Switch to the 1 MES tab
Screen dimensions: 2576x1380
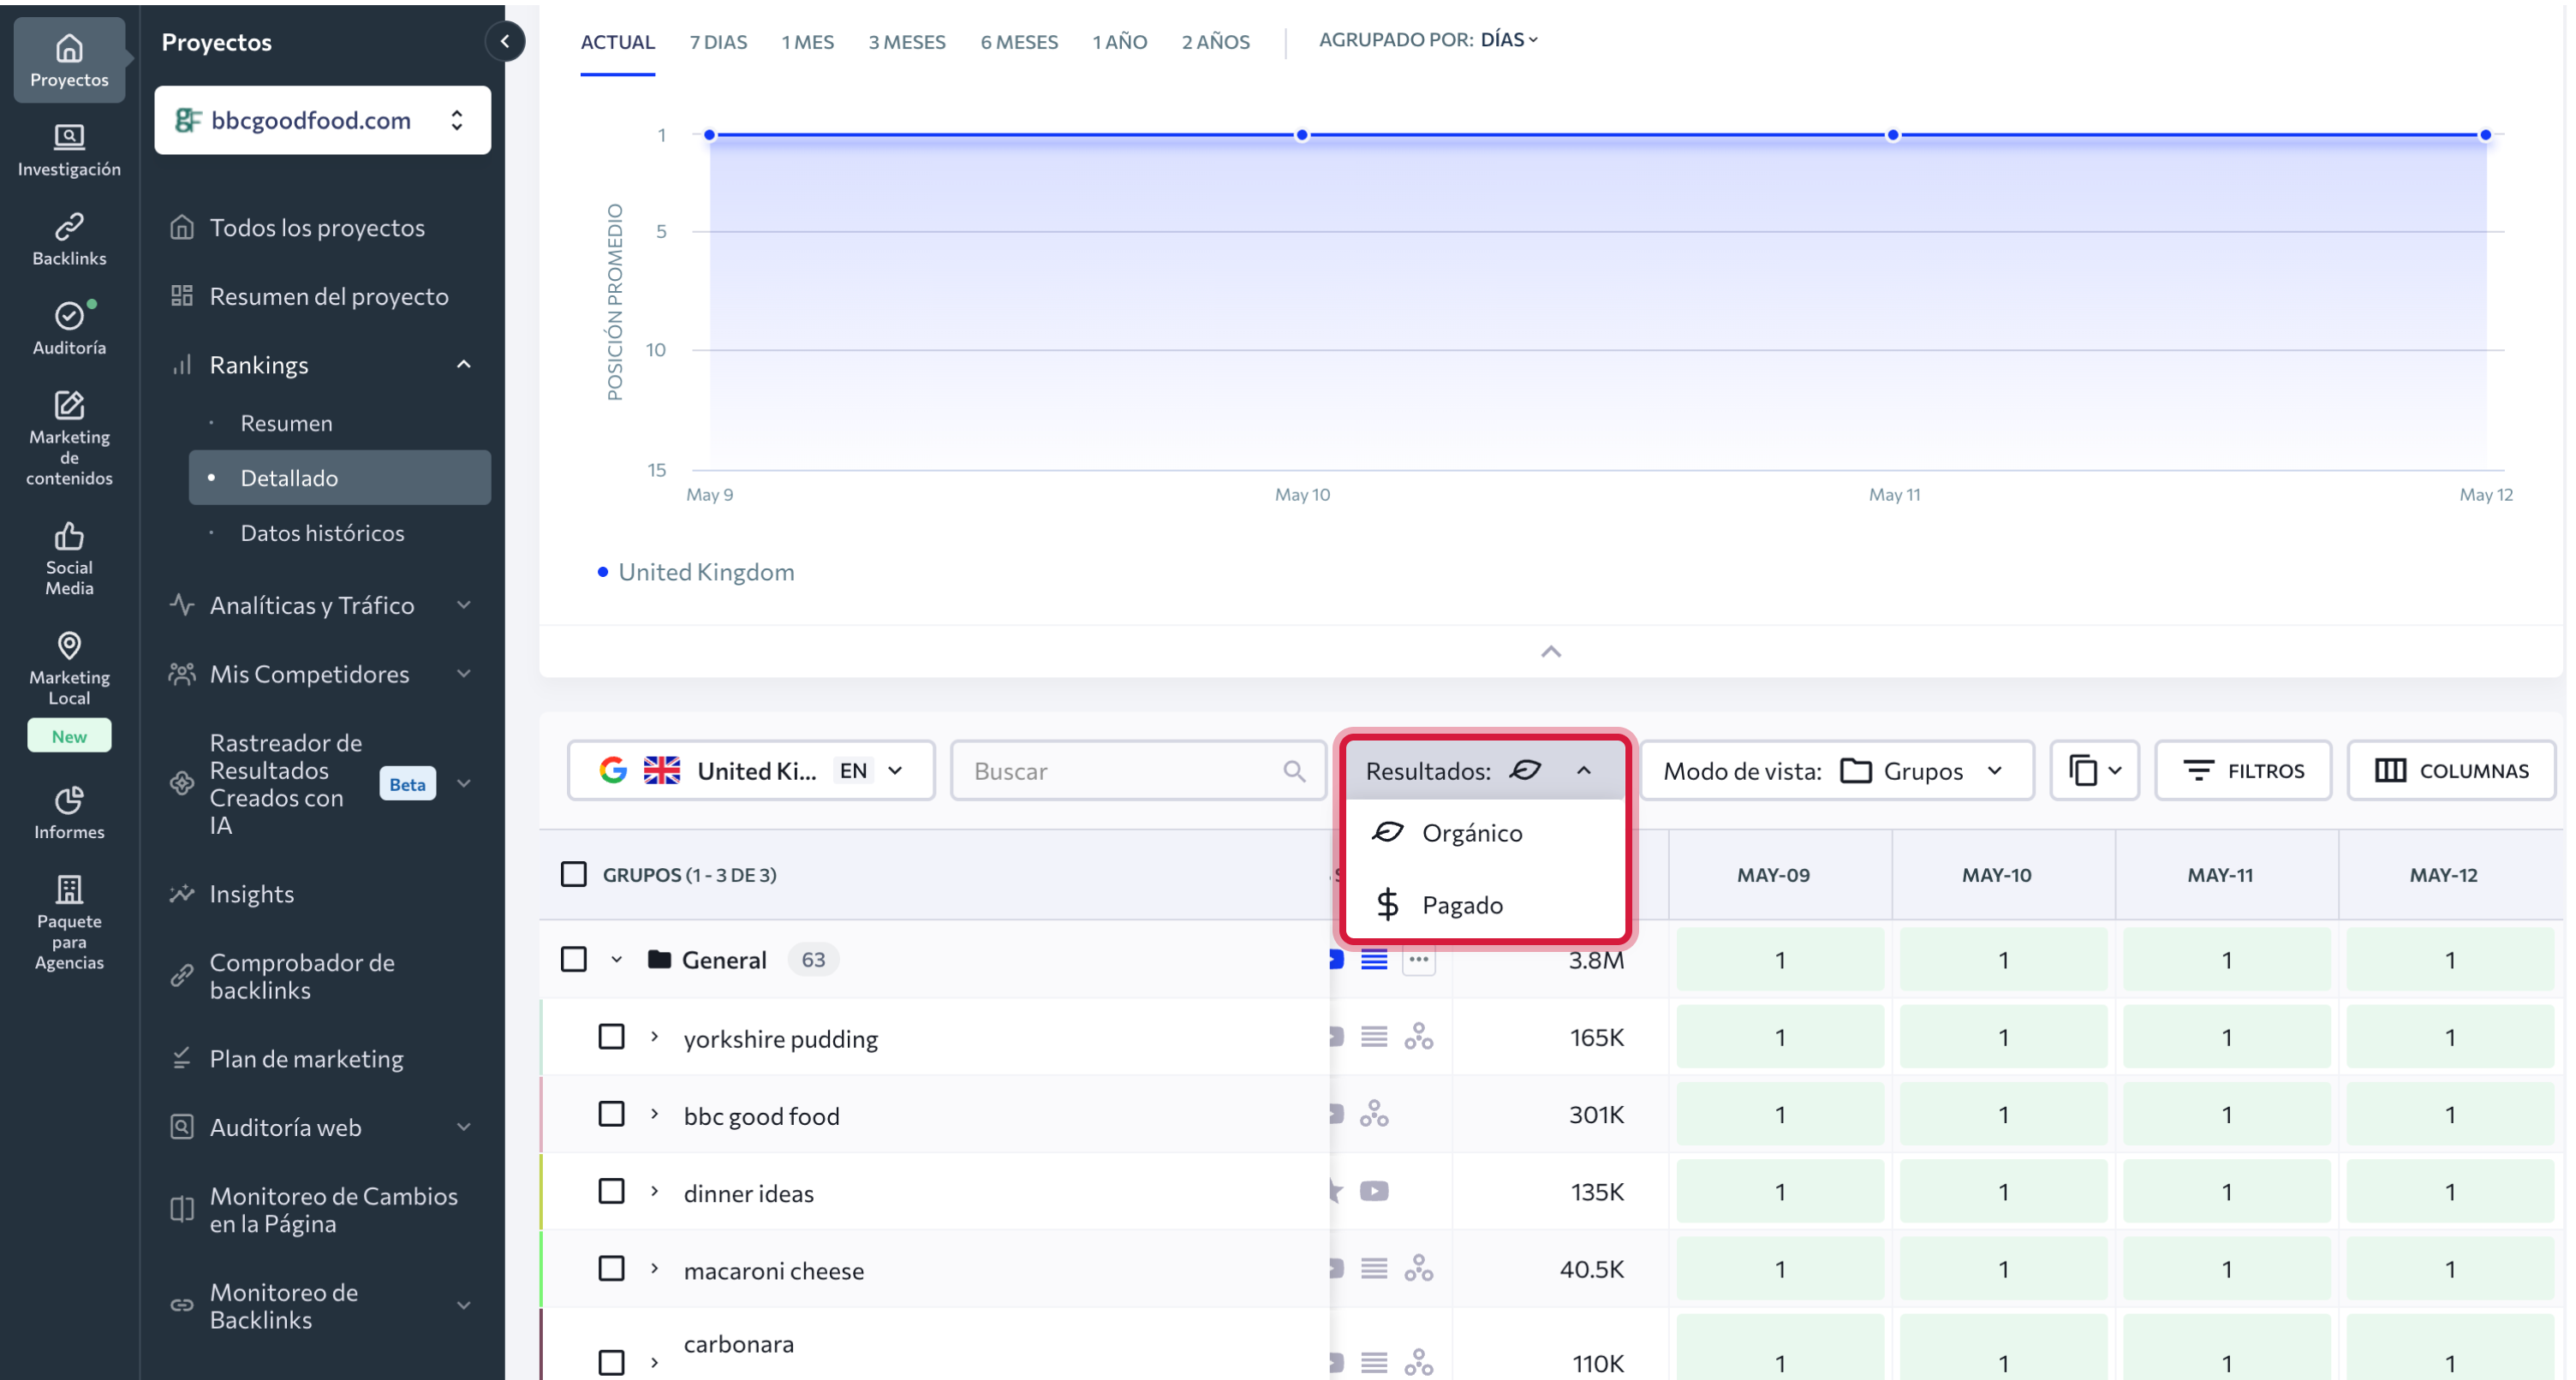coord(807,42)
